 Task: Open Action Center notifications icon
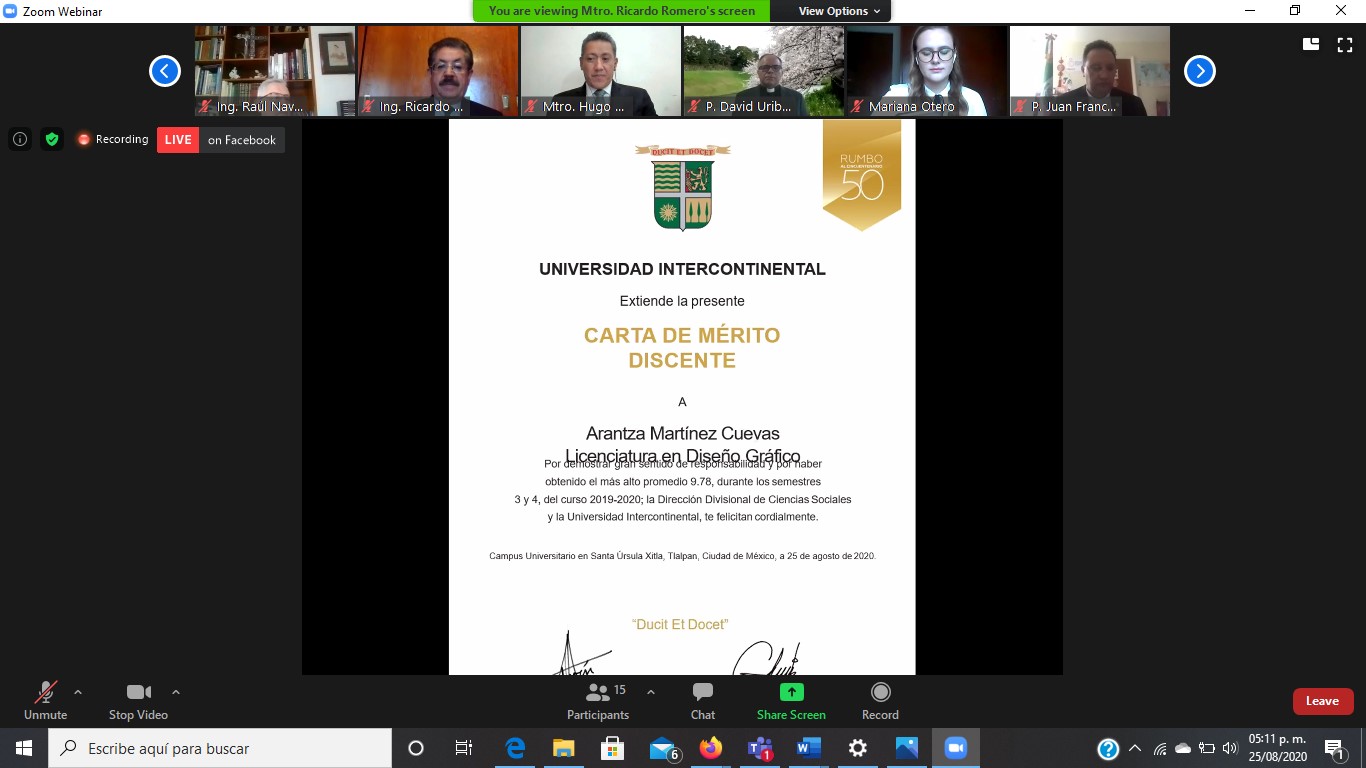[x=1336, y=748]
